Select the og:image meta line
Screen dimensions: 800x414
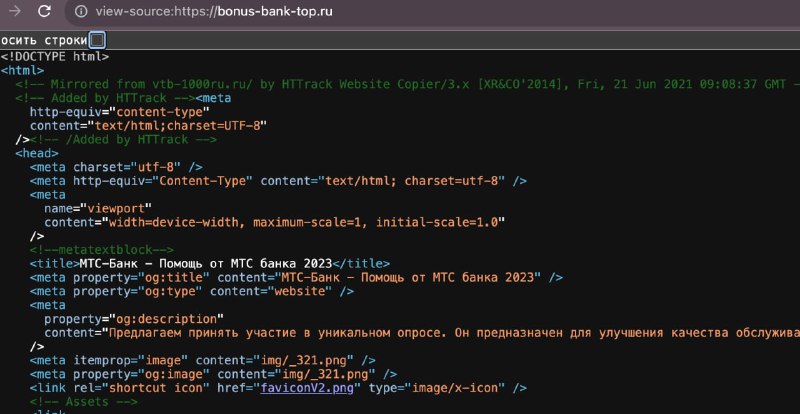pos(213,374)
